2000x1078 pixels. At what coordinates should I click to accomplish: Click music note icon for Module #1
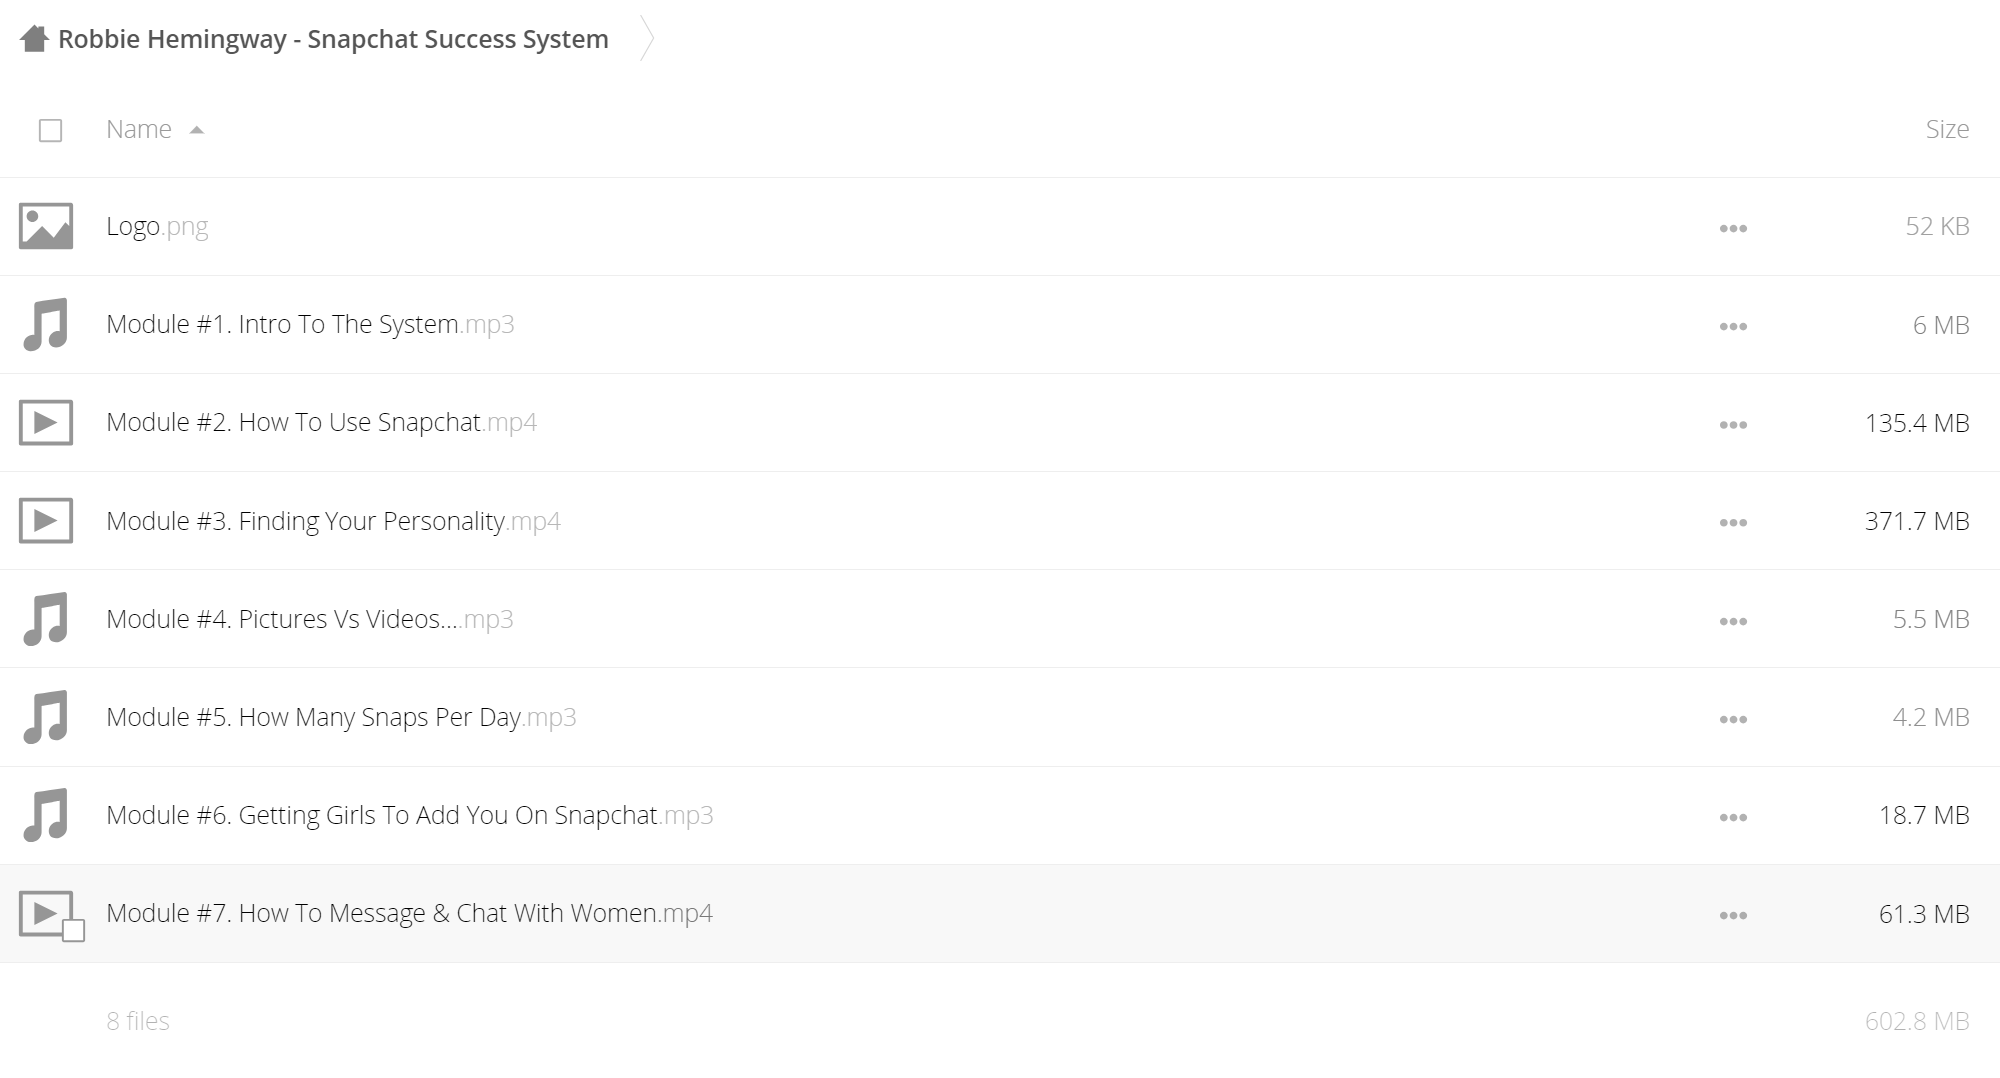(x=46, y=324)
